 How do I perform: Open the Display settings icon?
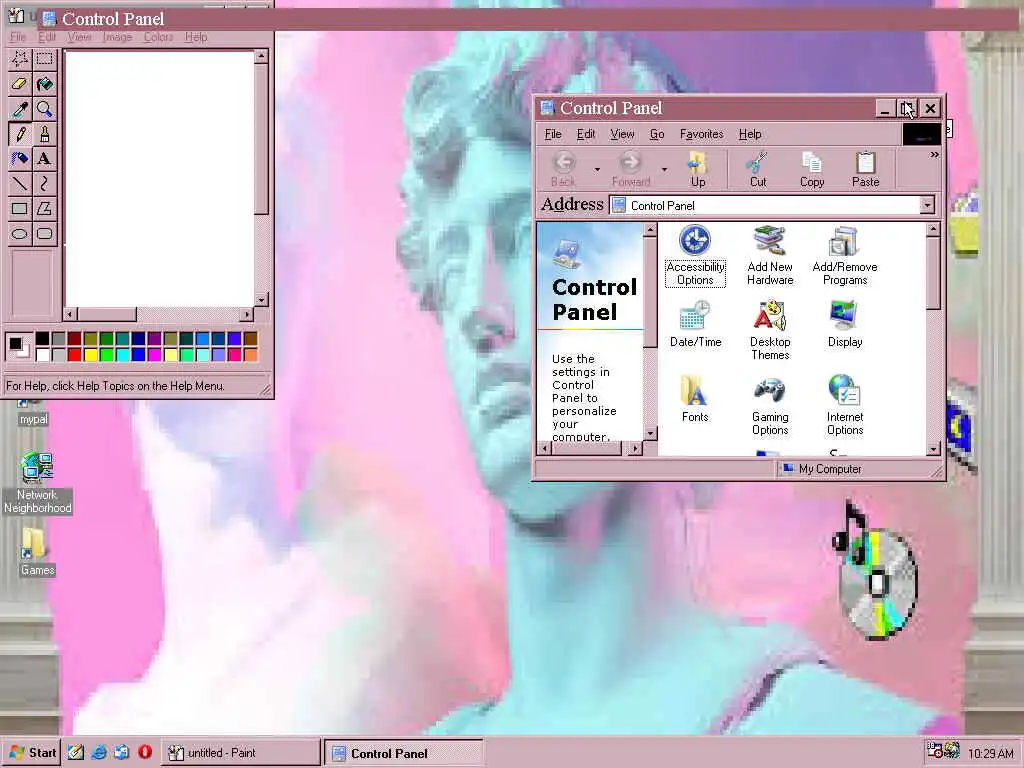tap(844, 325)
